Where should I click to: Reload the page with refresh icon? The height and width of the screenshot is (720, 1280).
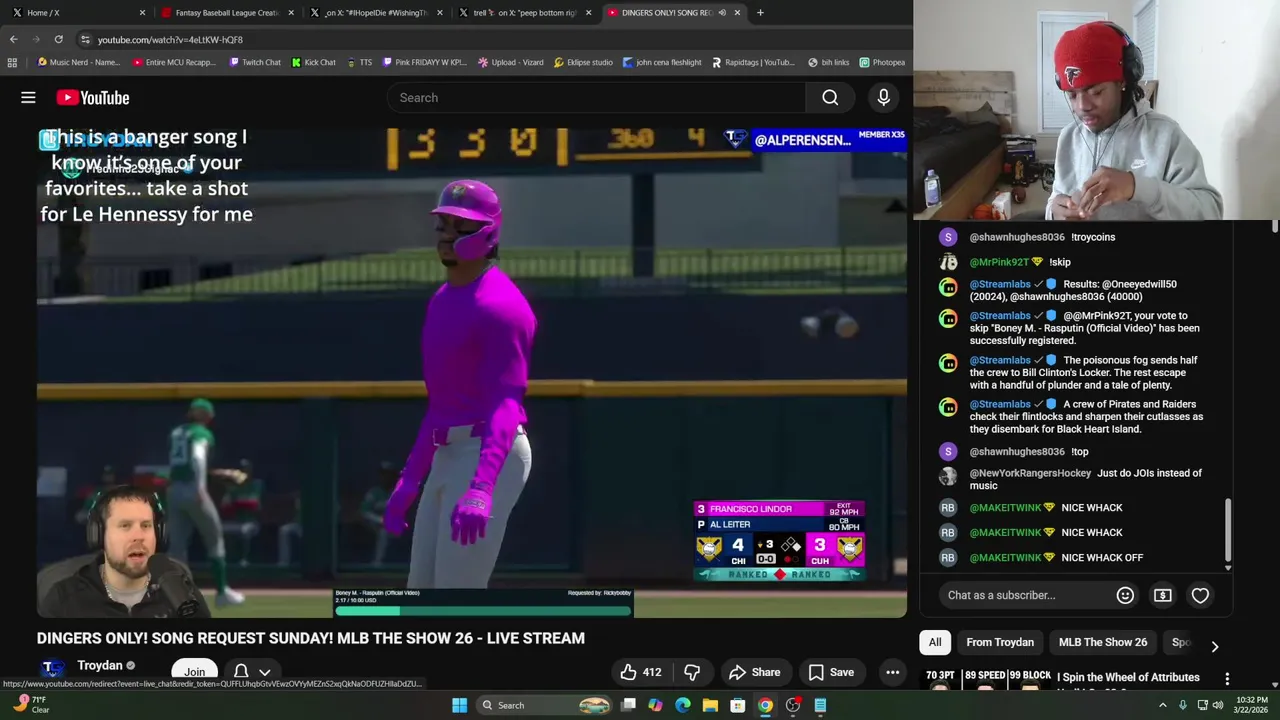tap(58, 39)
